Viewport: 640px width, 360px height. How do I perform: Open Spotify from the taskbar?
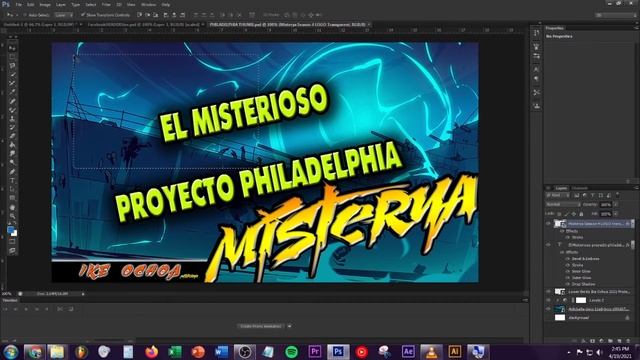click(x=291, y=351)
